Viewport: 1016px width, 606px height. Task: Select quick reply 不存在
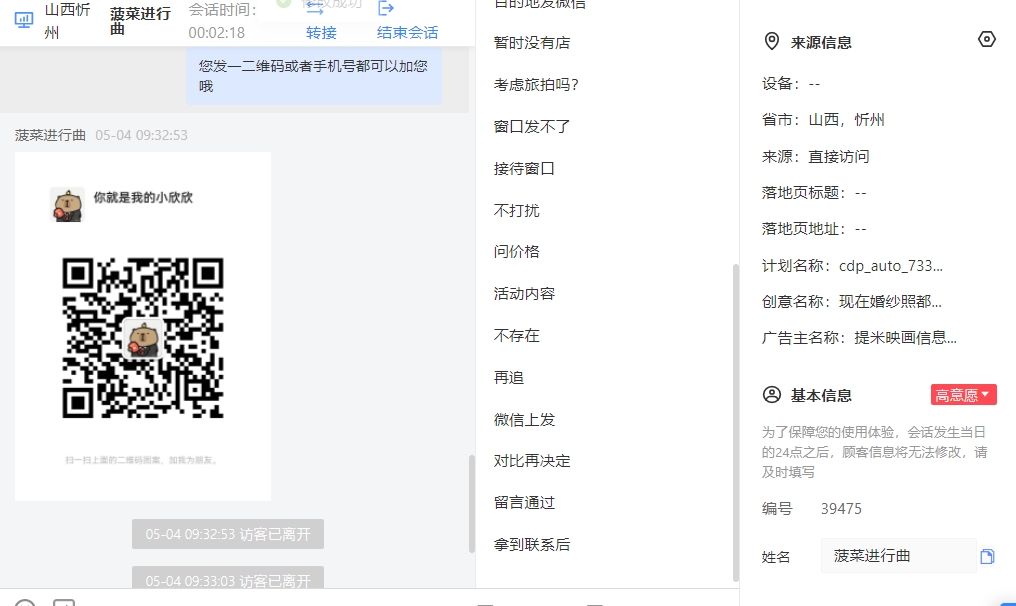[516, 335]
